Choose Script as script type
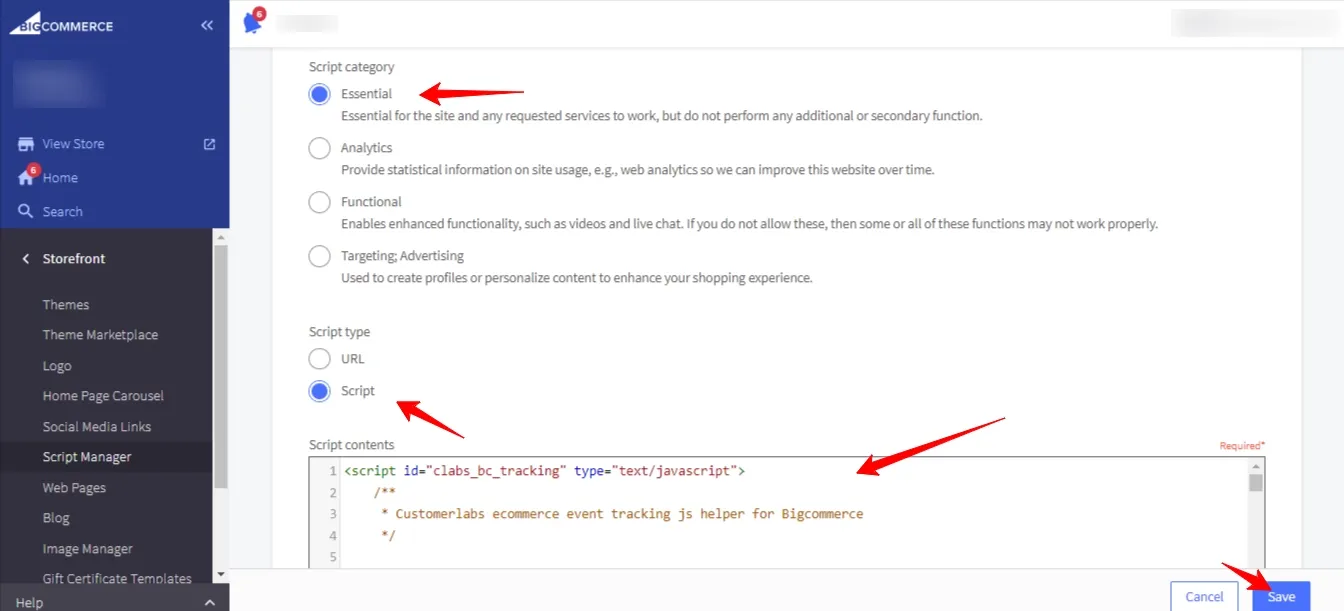Viewport: 1344px width, 611px height. [x=319, y=391]
